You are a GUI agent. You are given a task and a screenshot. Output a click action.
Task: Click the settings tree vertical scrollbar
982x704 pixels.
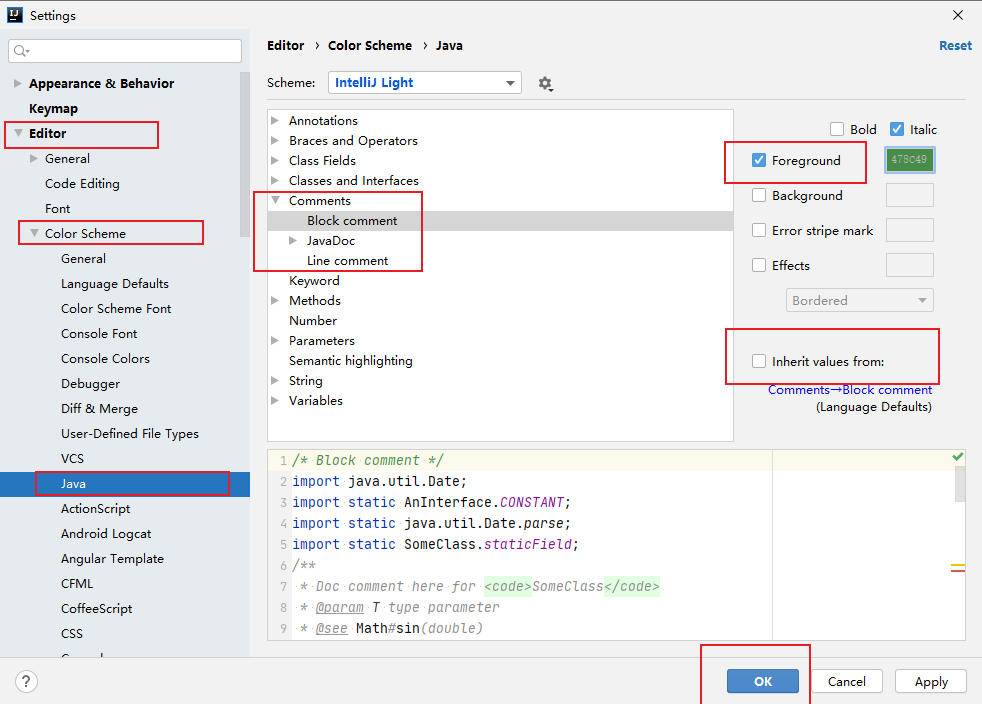(x=244, y=154)
